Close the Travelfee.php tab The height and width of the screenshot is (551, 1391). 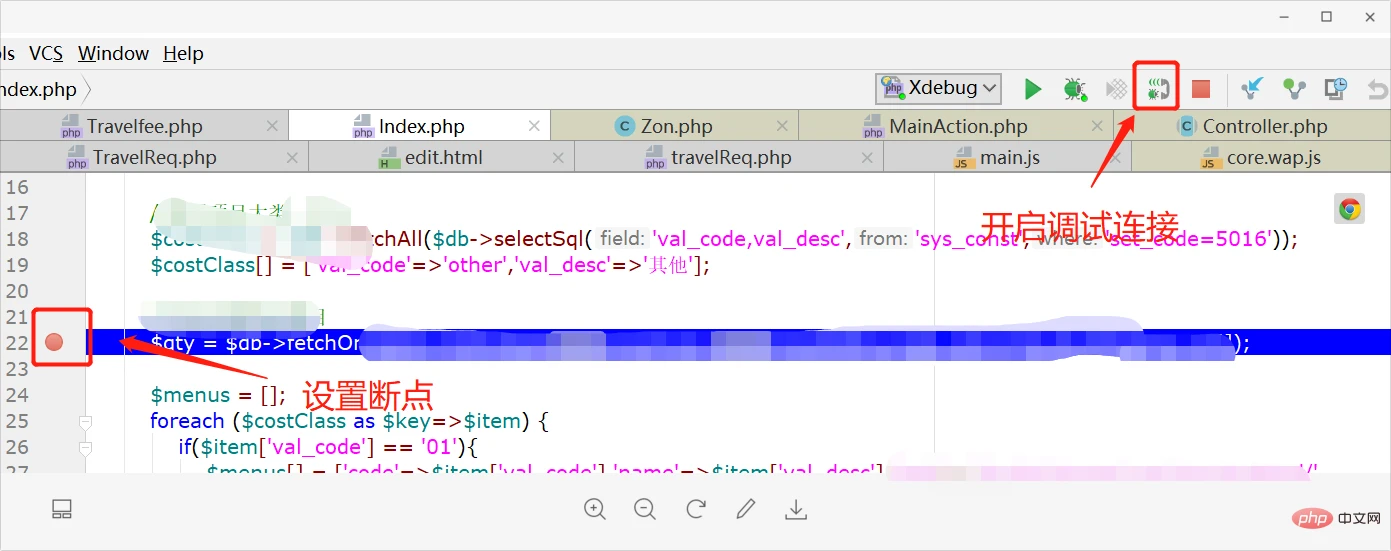(x=273, y=126)
